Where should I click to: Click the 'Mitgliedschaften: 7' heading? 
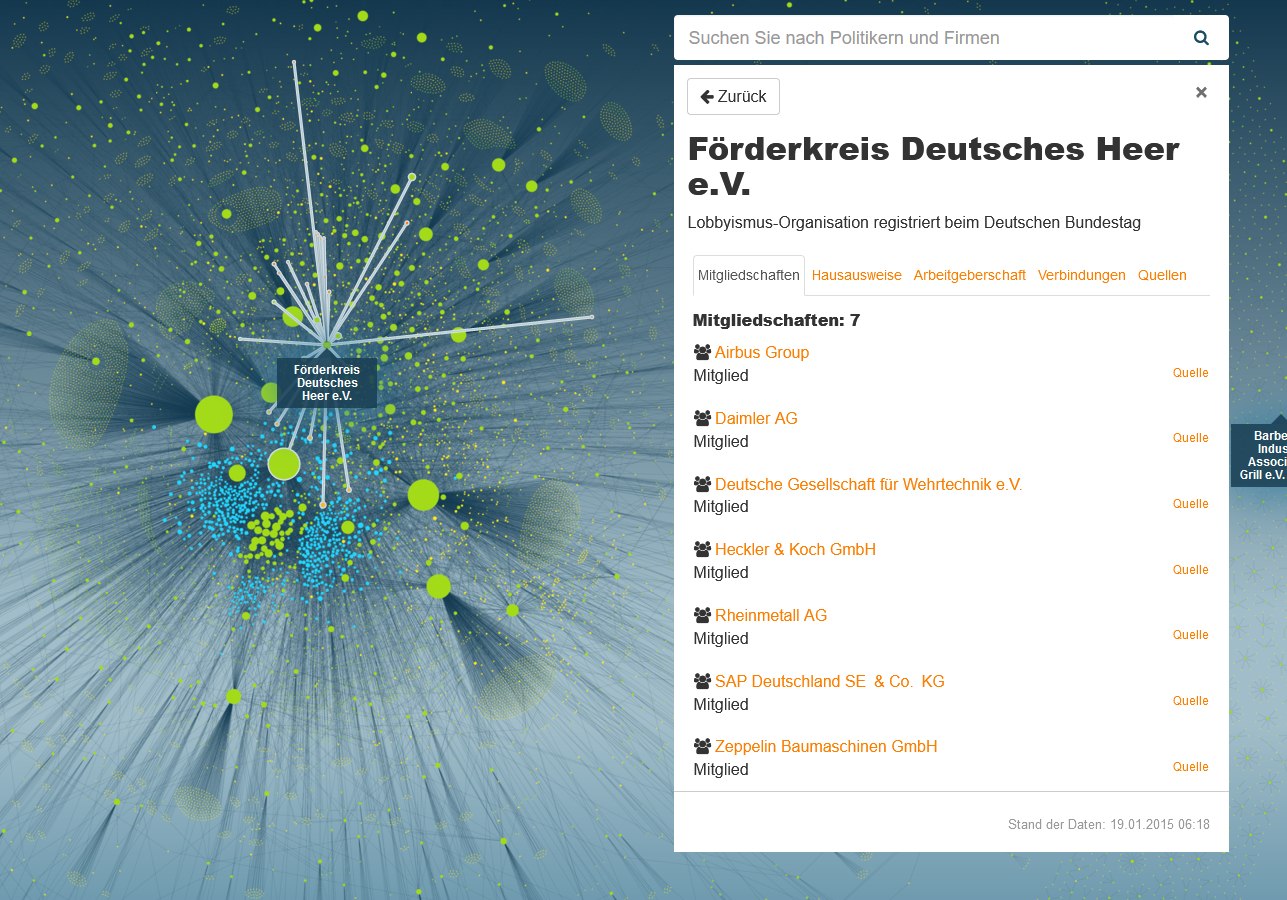click(x=776, y=321)
